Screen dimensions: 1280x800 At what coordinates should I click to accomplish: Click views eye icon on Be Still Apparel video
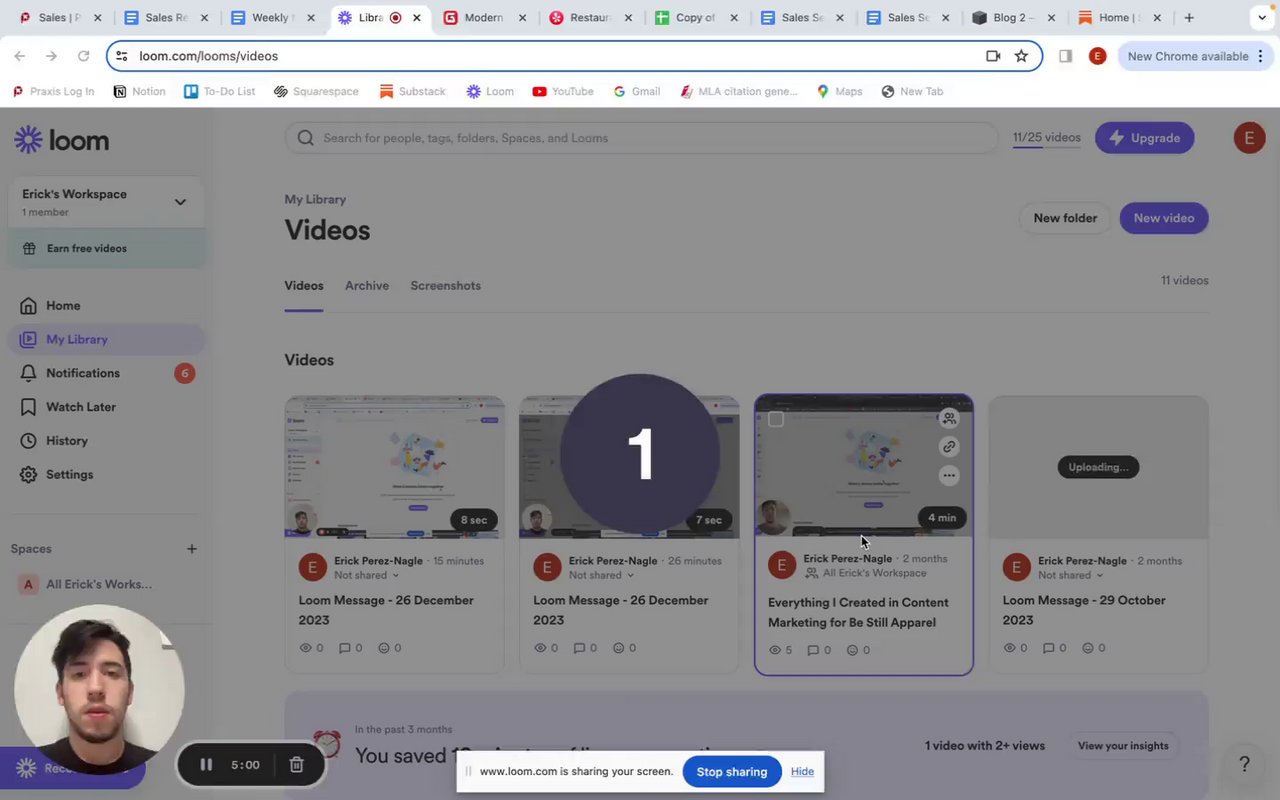(x=775, y=650)
